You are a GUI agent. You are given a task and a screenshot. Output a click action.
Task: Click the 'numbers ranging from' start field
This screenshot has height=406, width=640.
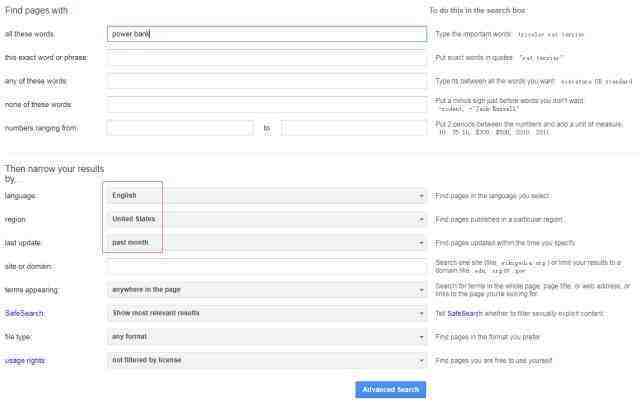point(180,128)
